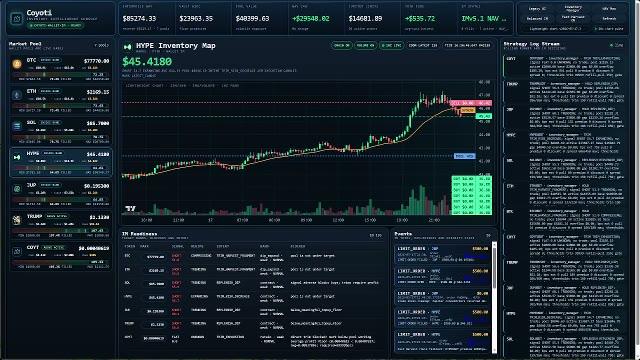Open the TRUMP card showing $3.1220
640x360 pixels.
[x=61, y=225]
